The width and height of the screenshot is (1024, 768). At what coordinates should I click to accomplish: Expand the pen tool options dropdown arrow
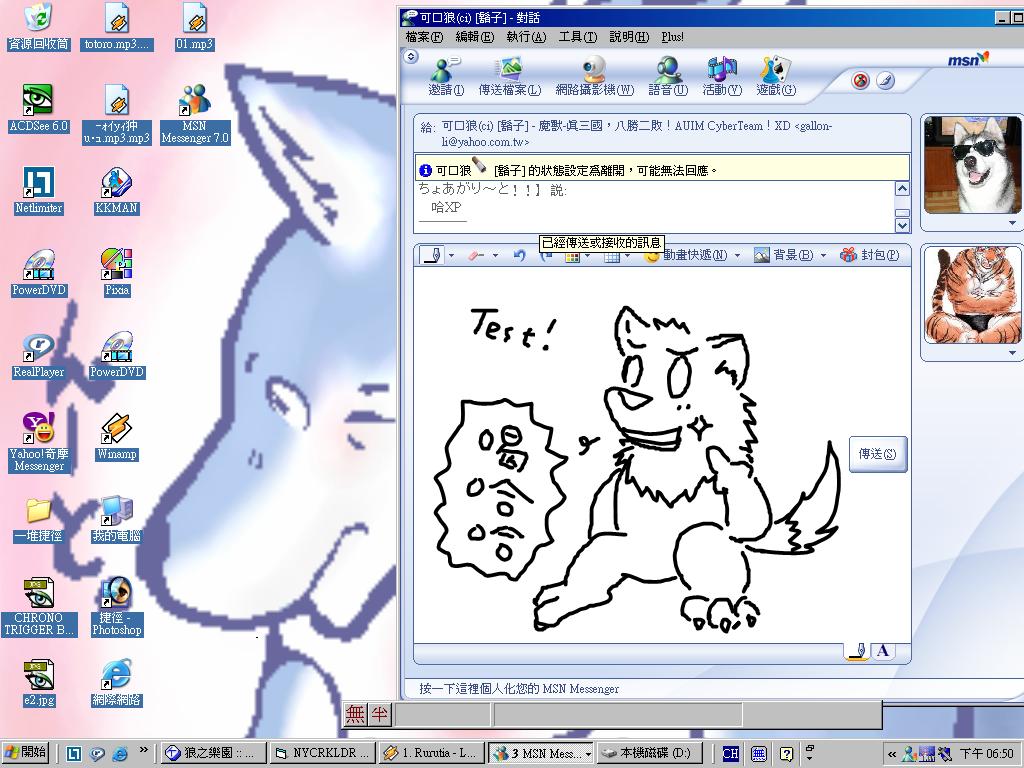click(451, 256)
